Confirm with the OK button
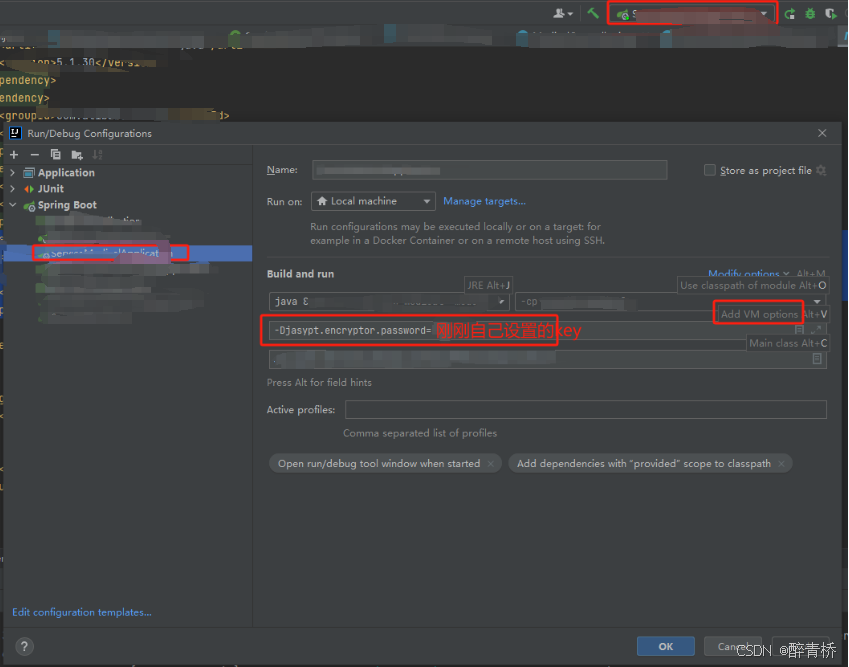 (665, 646)
